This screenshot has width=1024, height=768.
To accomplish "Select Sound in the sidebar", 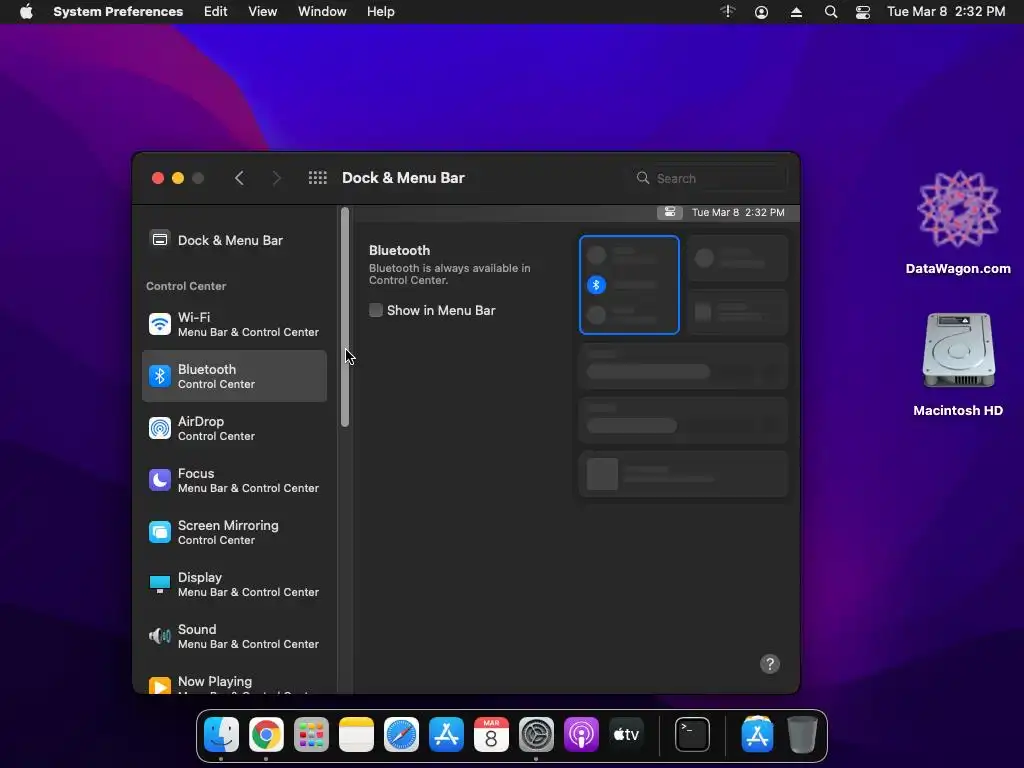I will [x=234, y=636].
